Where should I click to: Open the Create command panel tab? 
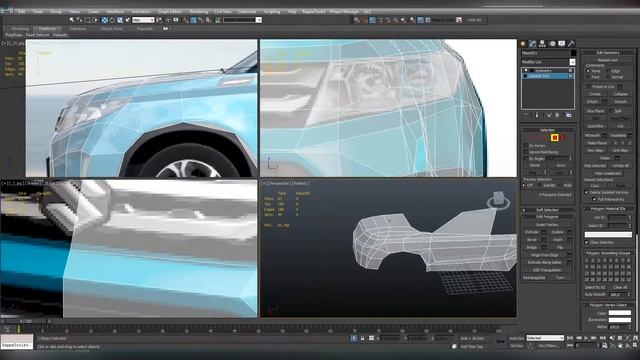click(523, 44)
